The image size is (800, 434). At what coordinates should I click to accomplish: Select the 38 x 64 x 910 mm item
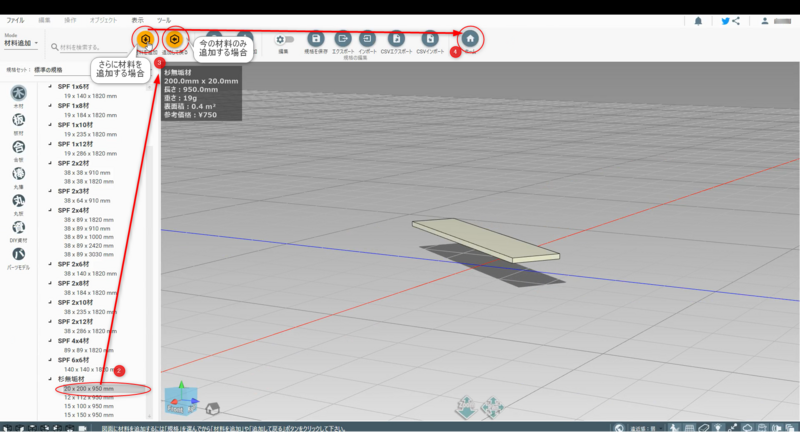pos(87,201)
